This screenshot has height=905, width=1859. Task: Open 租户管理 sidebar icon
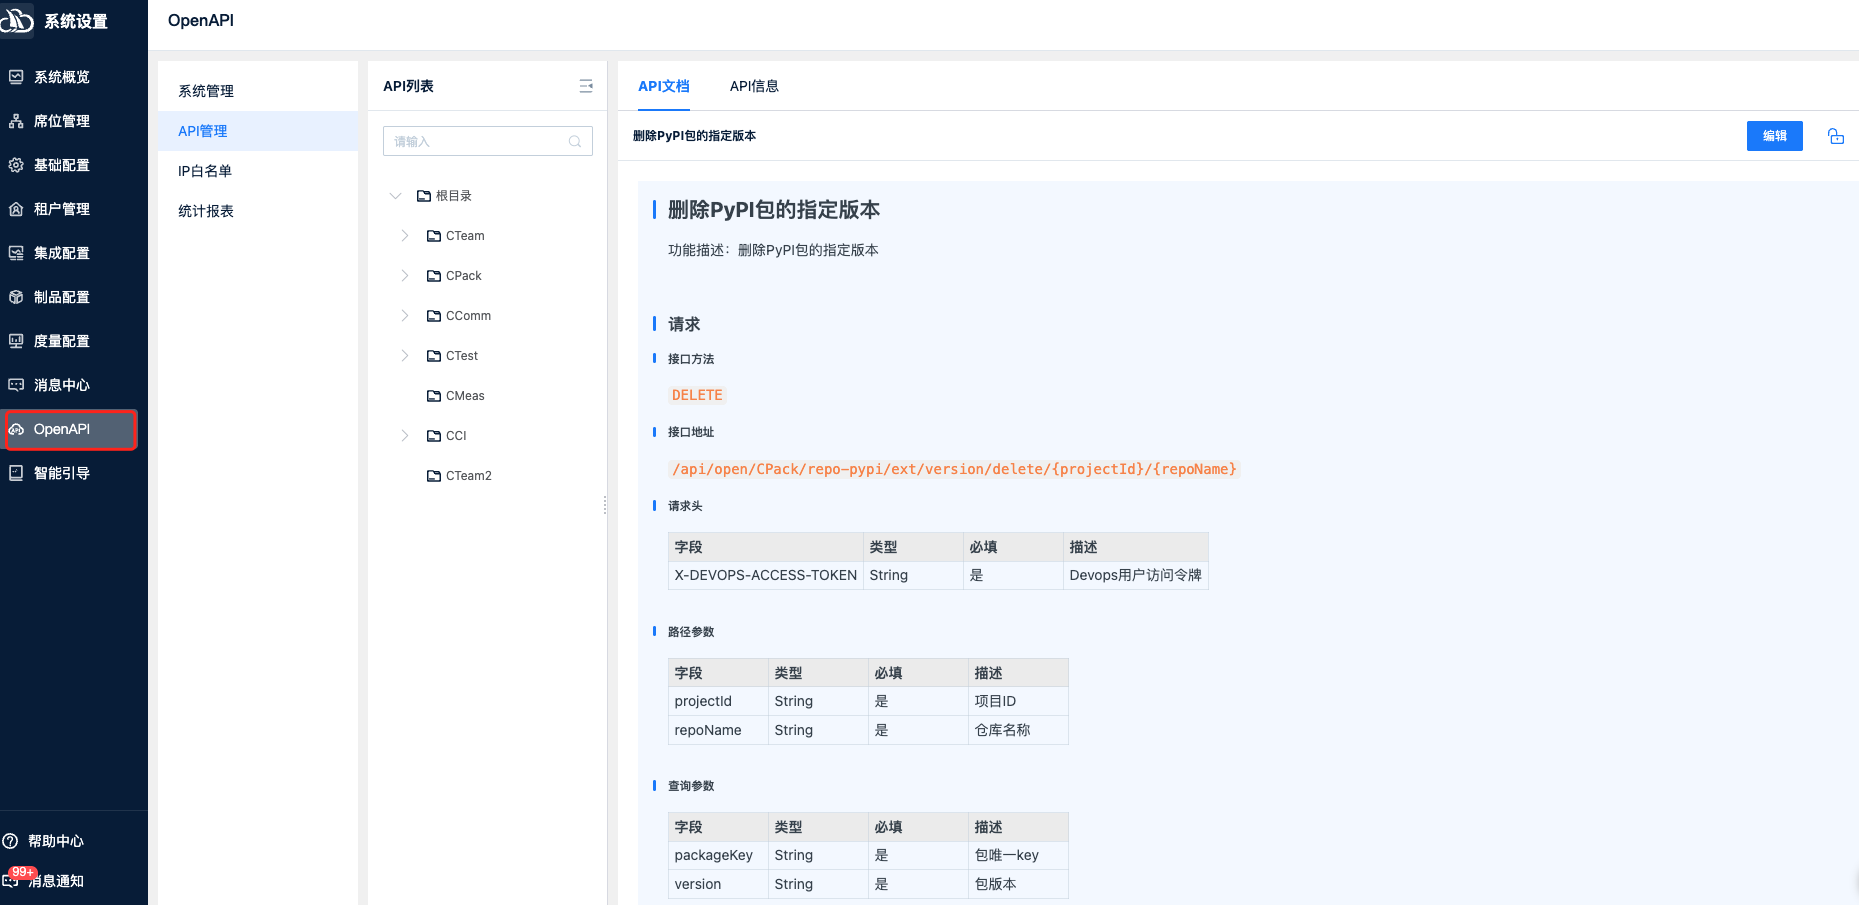coord(16,209)
